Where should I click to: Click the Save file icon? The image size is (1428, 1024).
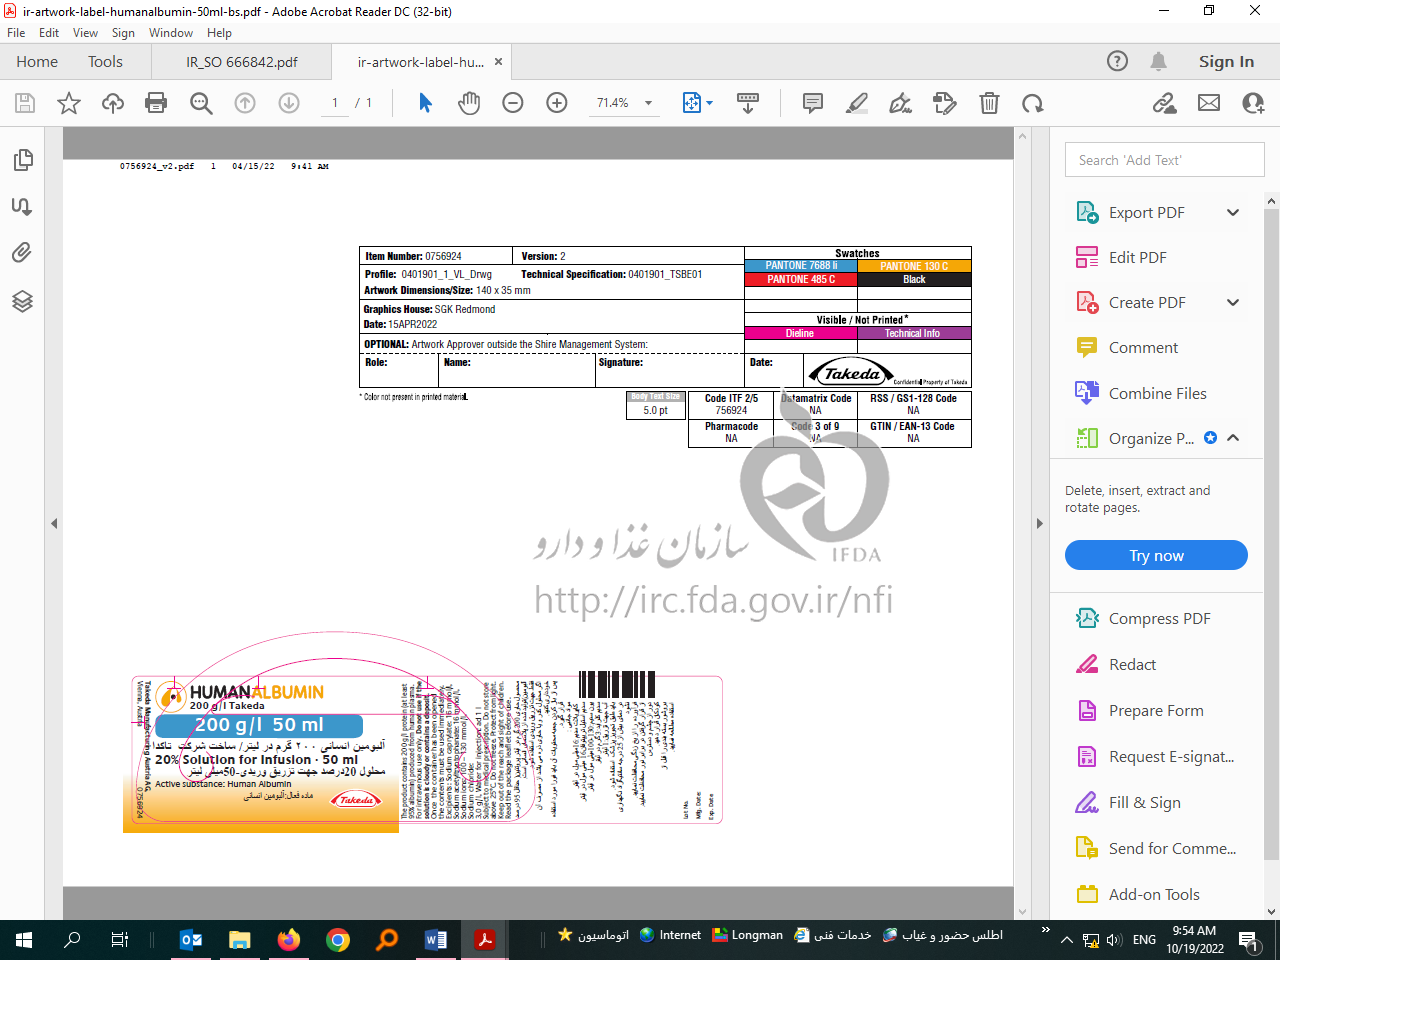pos(25,103)
